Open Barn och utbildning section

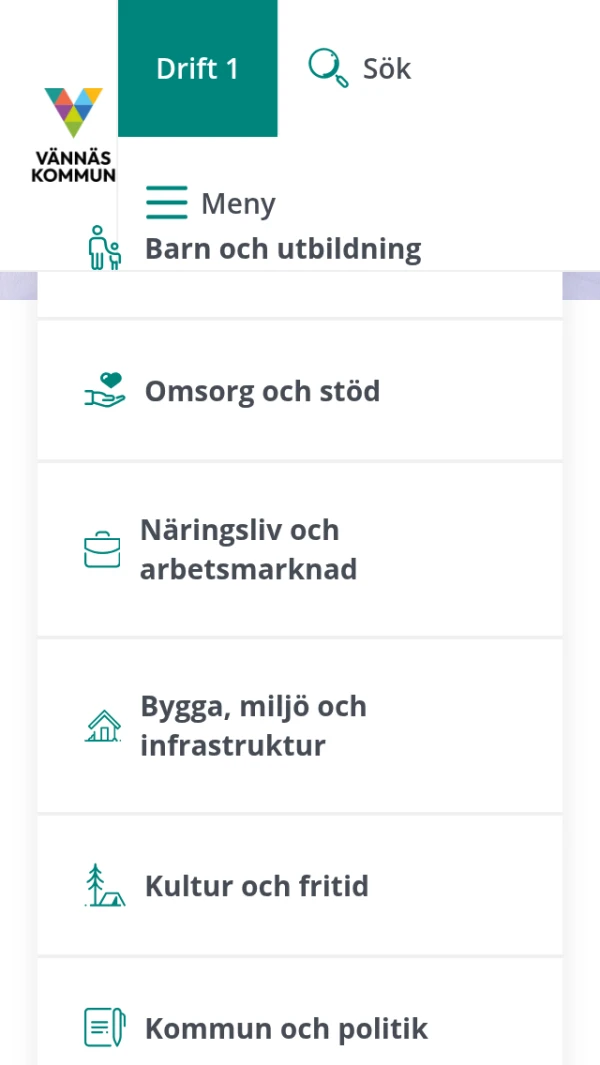(x=283, y=248)
